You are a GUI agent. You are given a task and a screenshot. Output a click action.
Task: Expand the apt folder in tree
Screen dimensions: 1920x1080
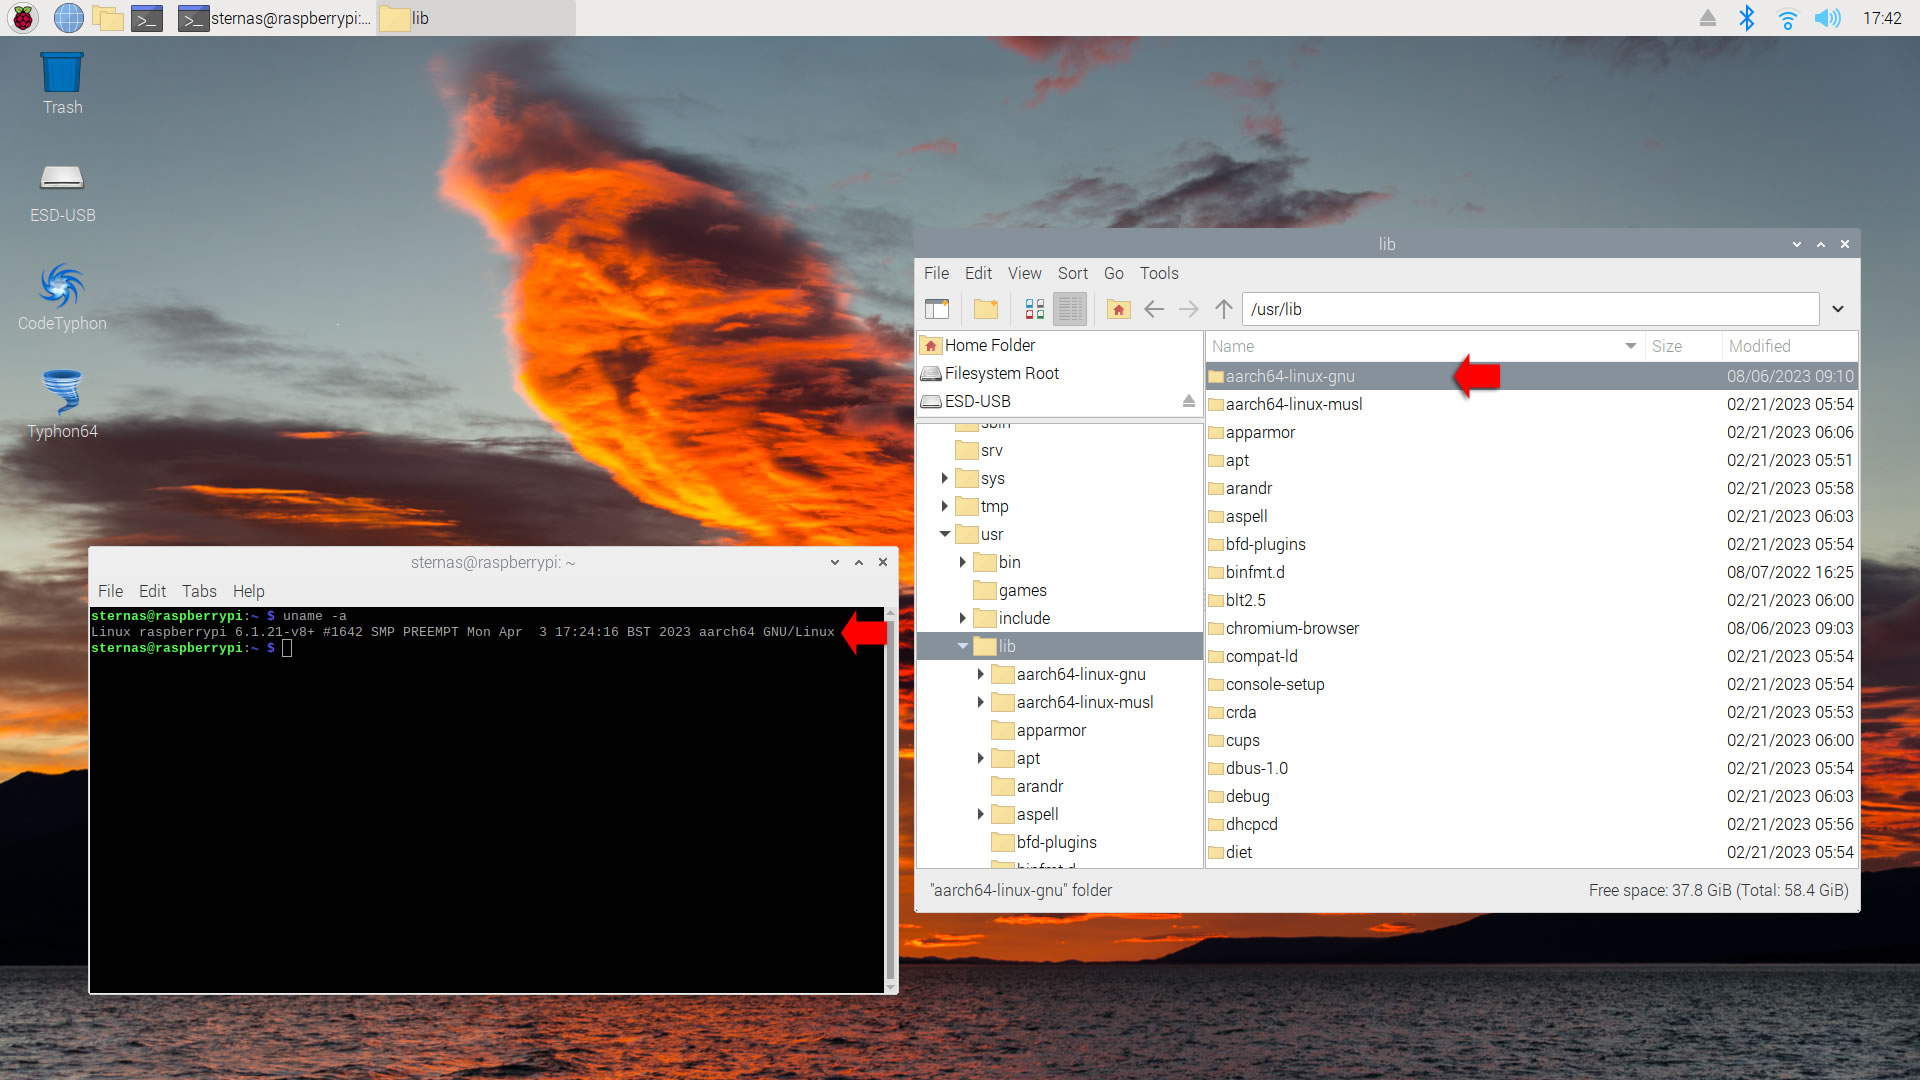(980, 758)
